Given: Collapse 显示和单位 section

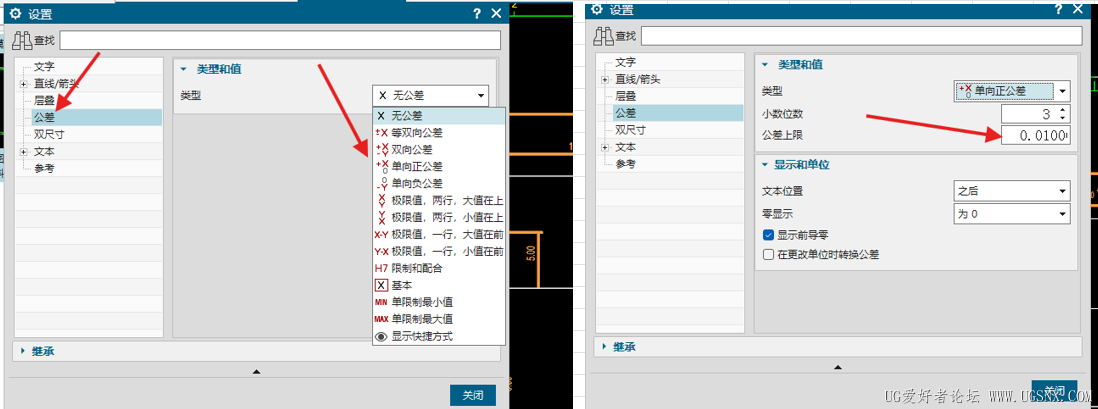Looking at the screenshot, I should point(765,165).
